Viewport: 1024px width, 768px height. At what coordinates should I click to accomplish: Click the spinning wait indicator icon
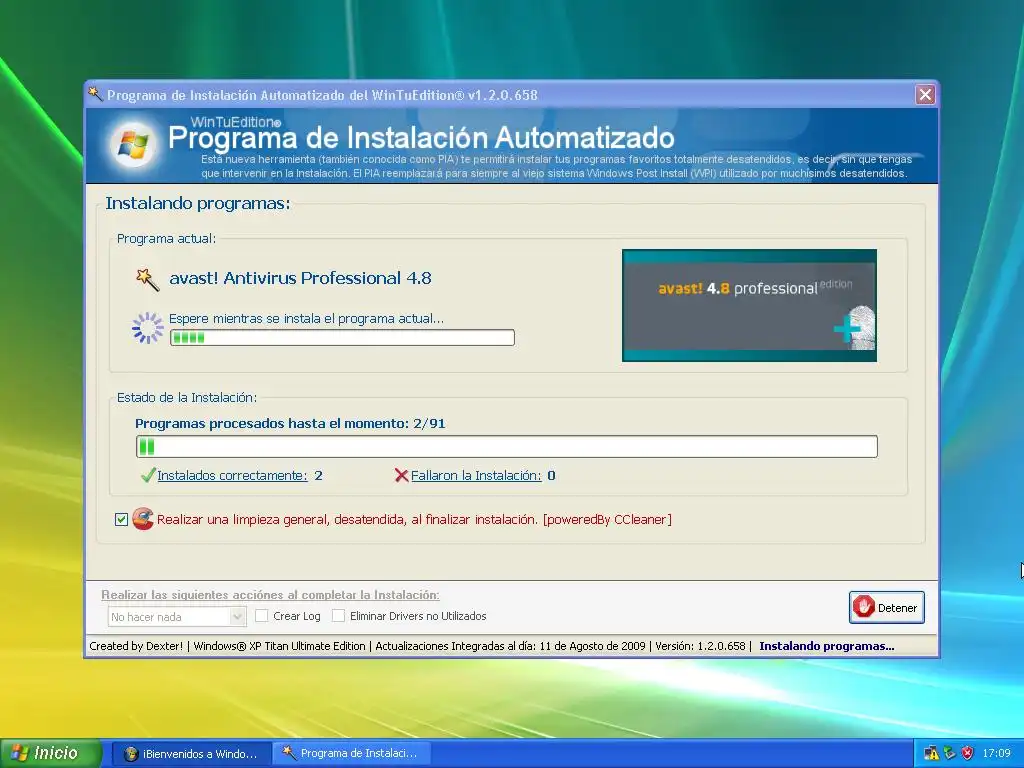pyautogui.click(x=148, y=327)
